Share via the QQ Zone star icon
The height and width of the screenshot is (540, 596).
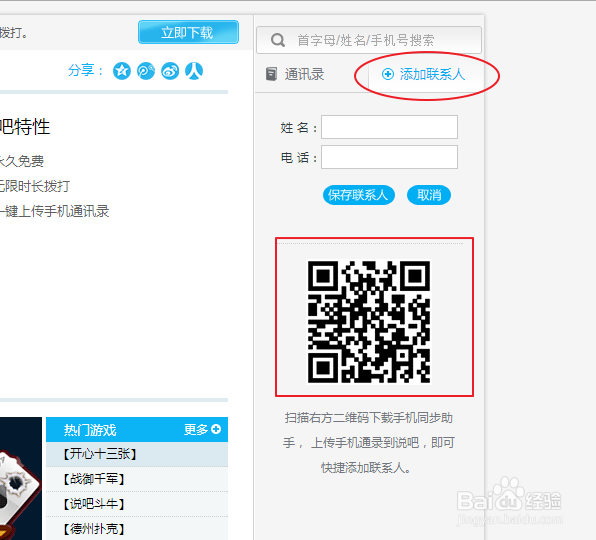point(122,71)
